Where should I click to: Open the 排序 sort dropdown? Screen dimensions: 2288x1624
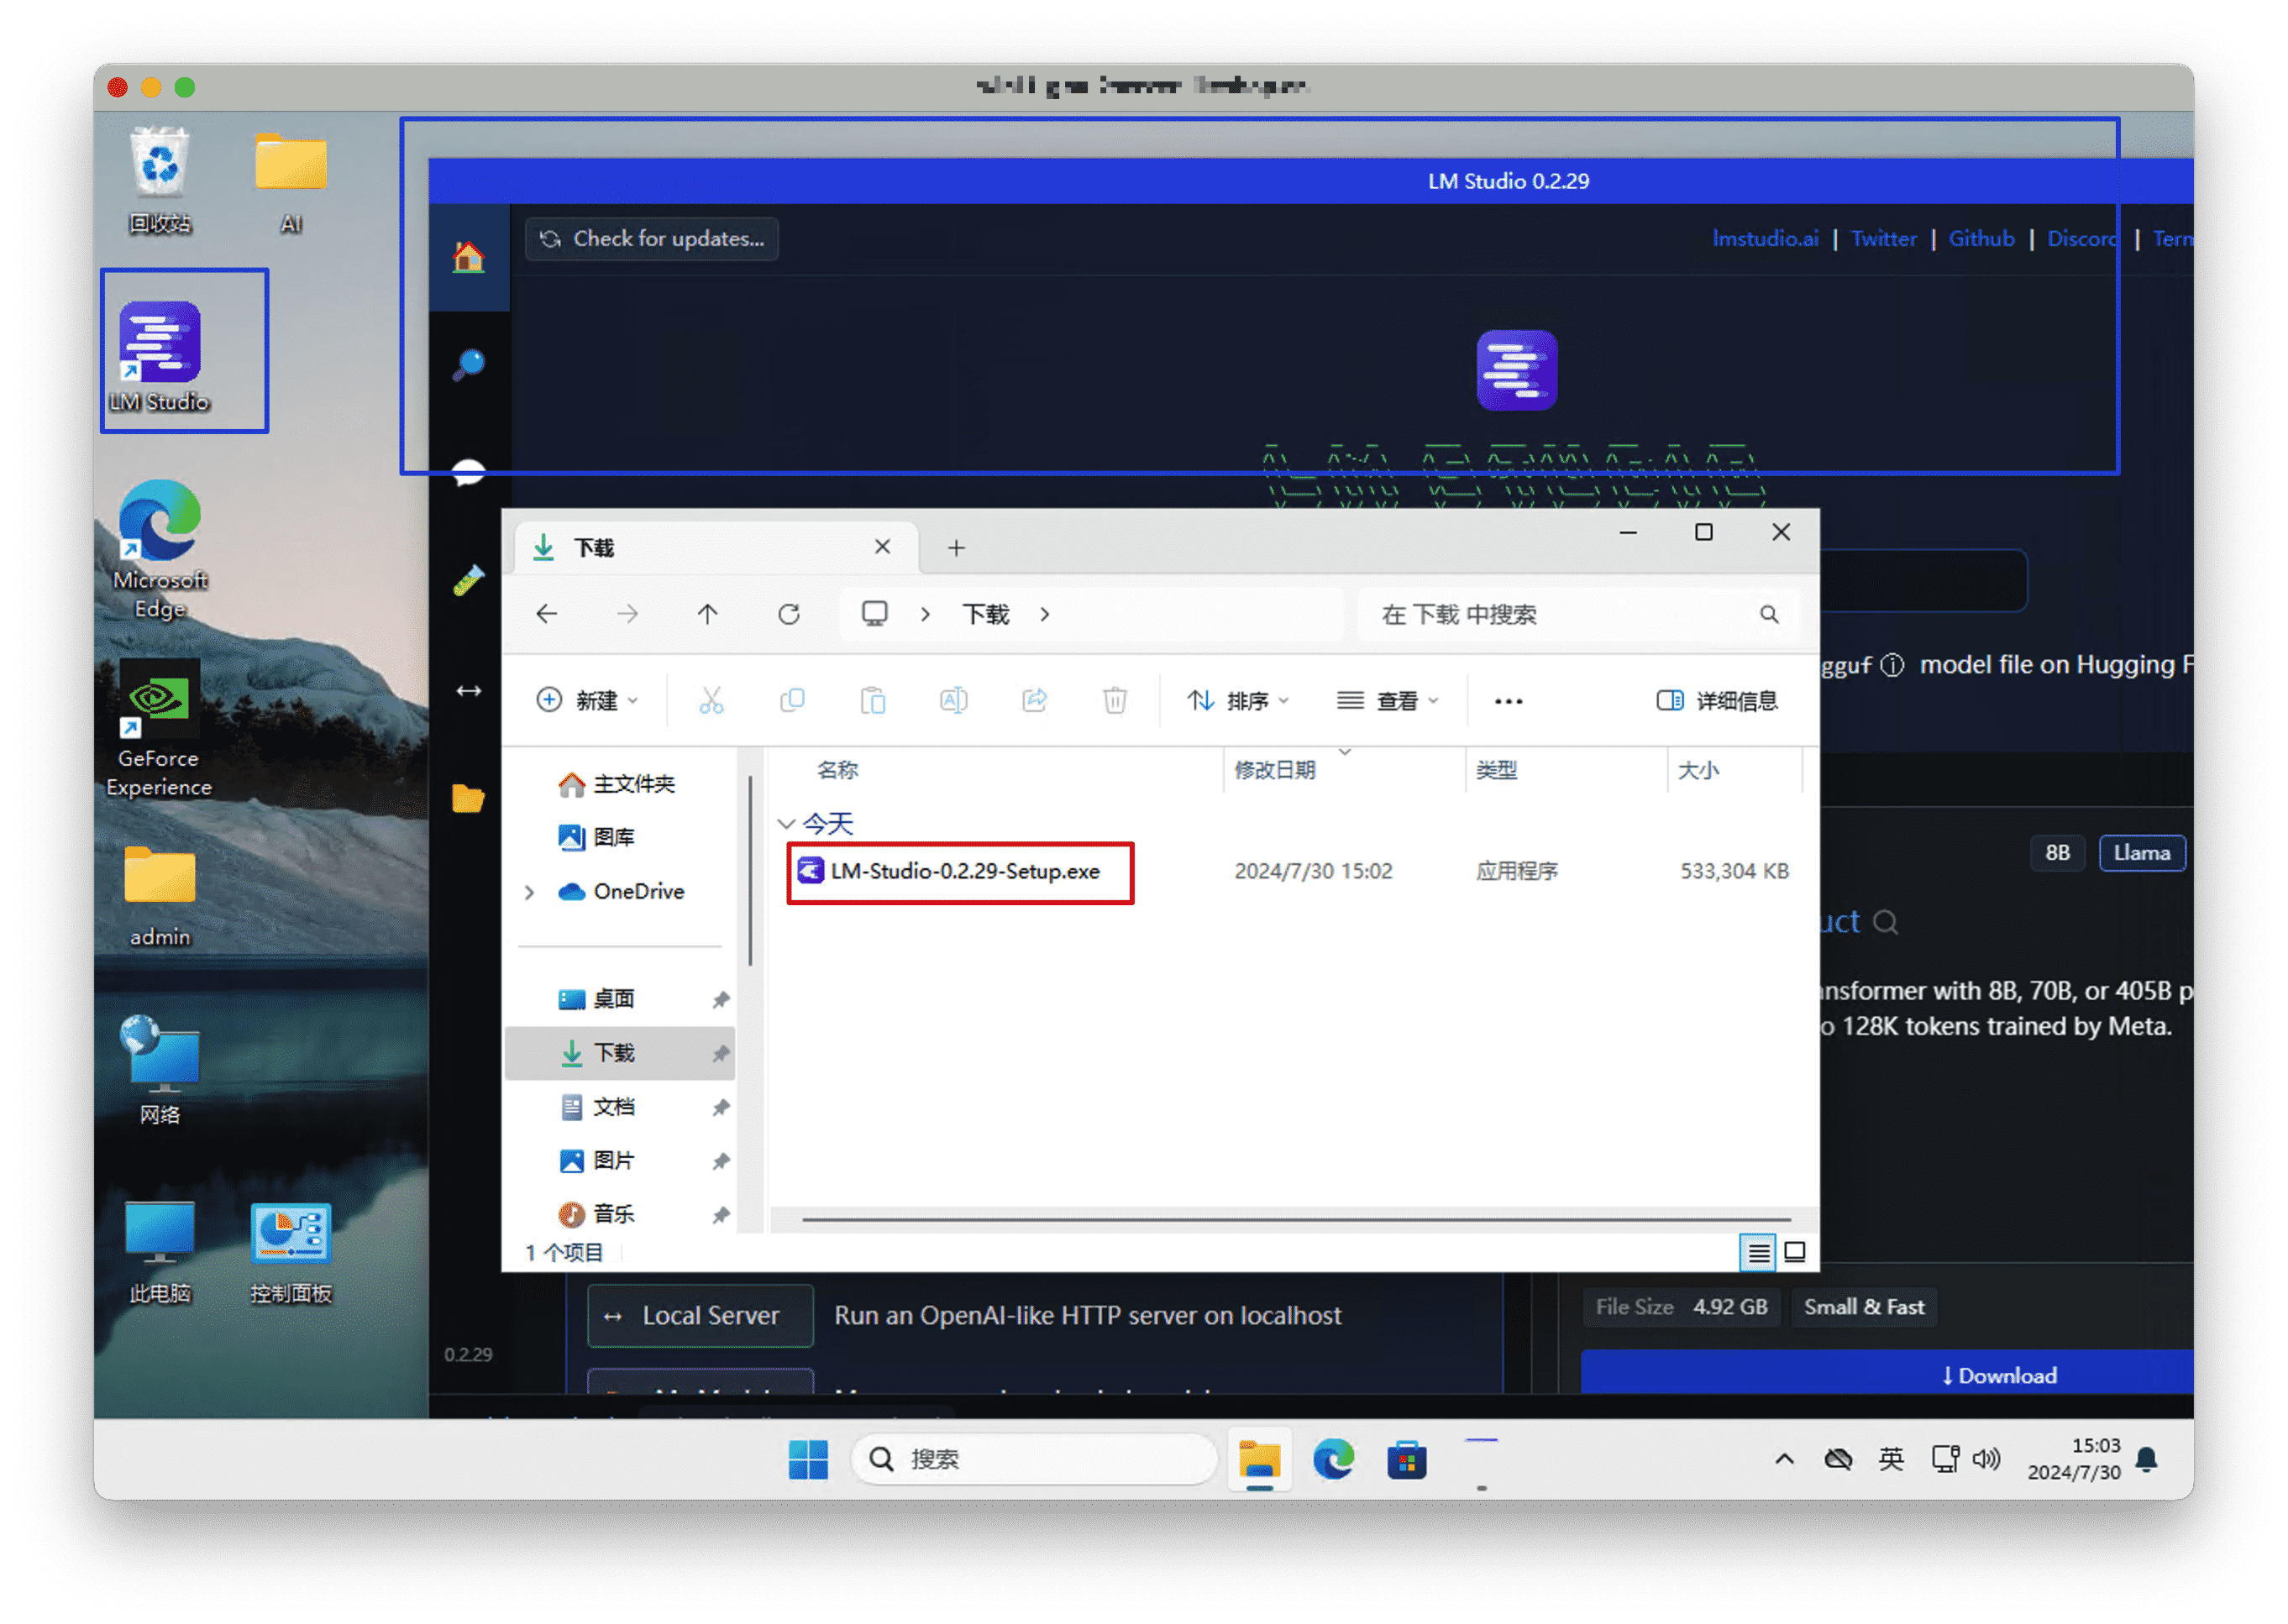tap(1238, 700)
